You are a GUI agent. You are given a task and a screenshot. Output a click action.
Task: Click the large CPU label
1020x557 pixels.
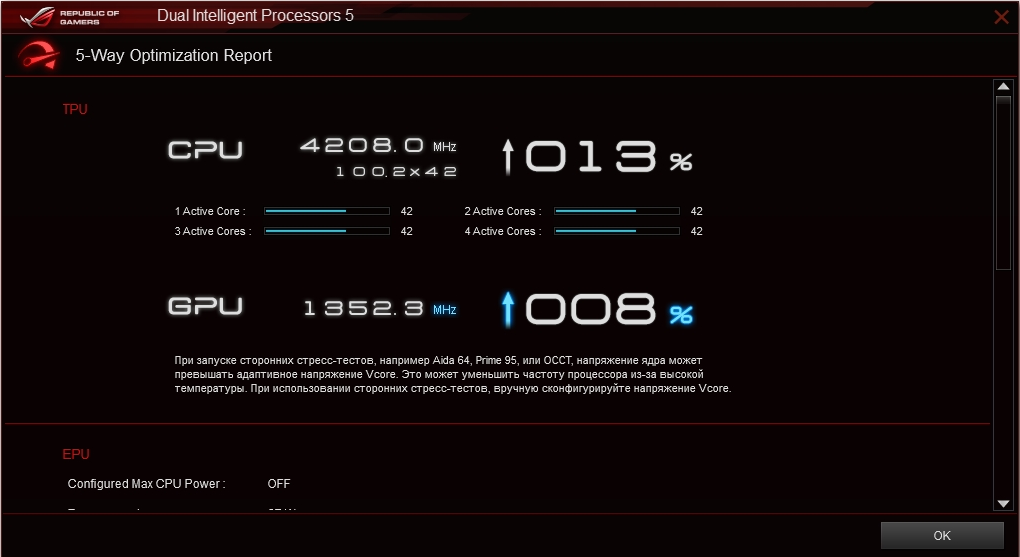pyautogui.click(x=205, y=150)
